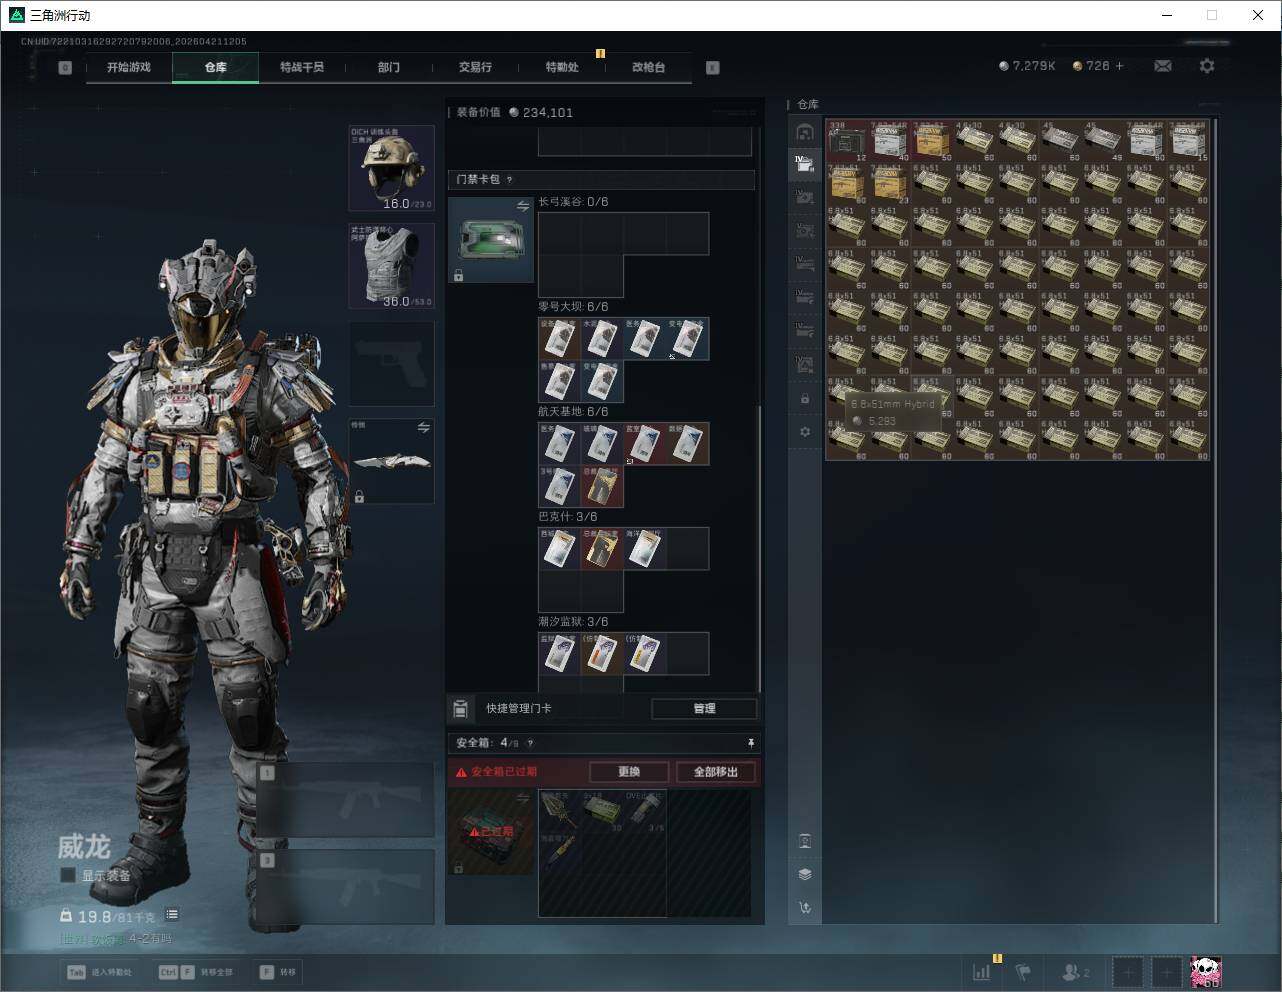Click swap arrows on the expired safe box
Image resolution: width=1282 pixels, height=992 pixels.
point(523,798)
